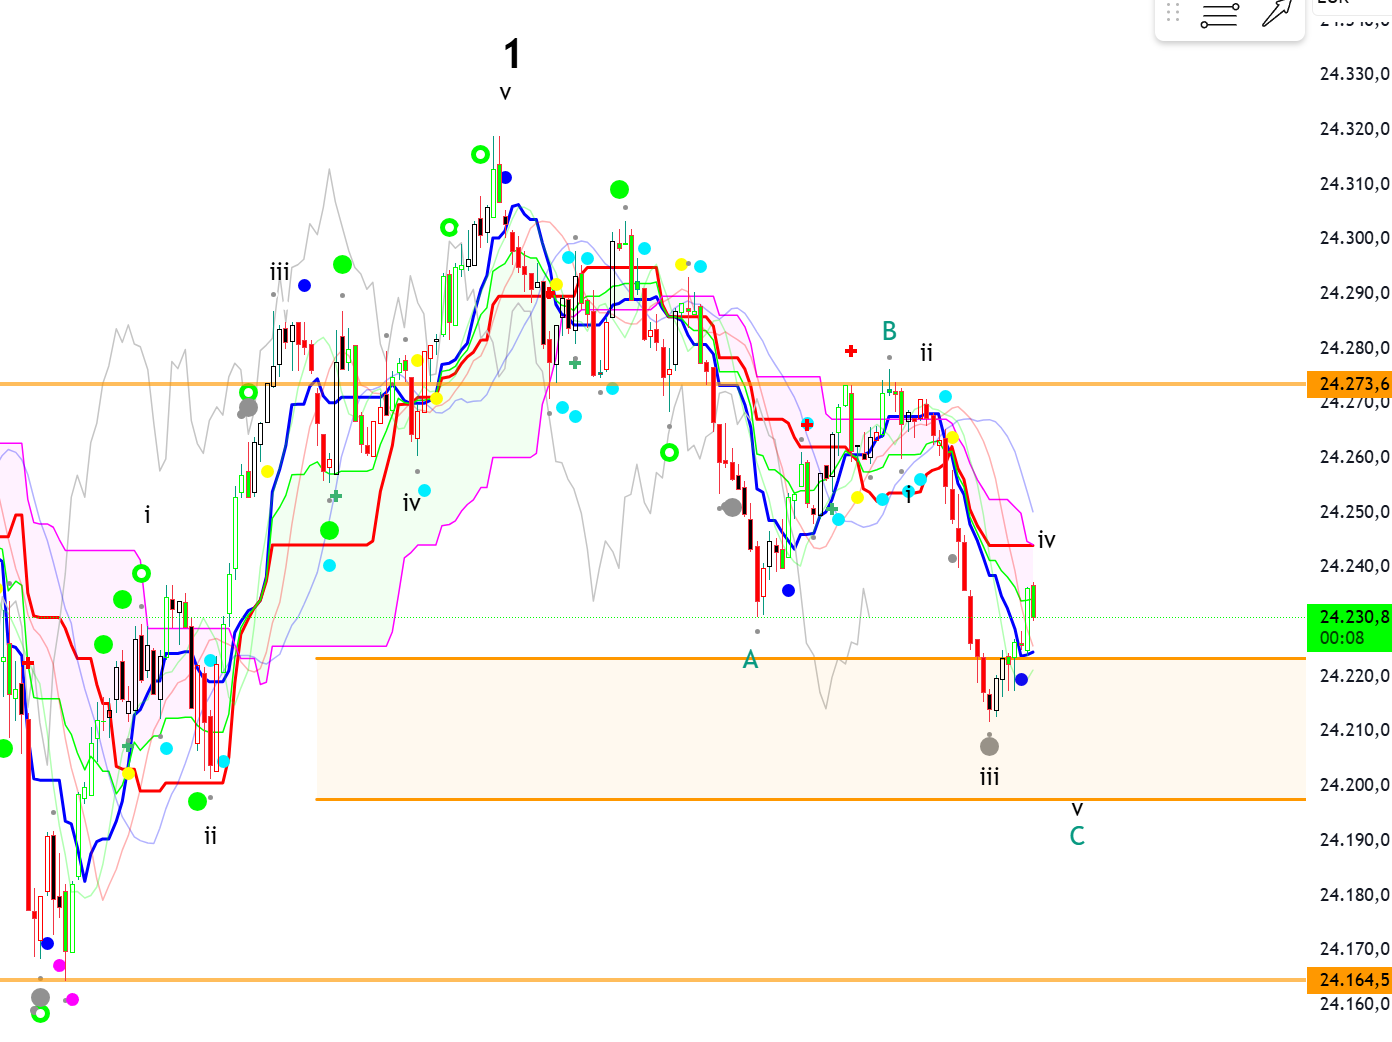
Task: Grab the floating toolbar drag handle
Action: click(1173, 13)
